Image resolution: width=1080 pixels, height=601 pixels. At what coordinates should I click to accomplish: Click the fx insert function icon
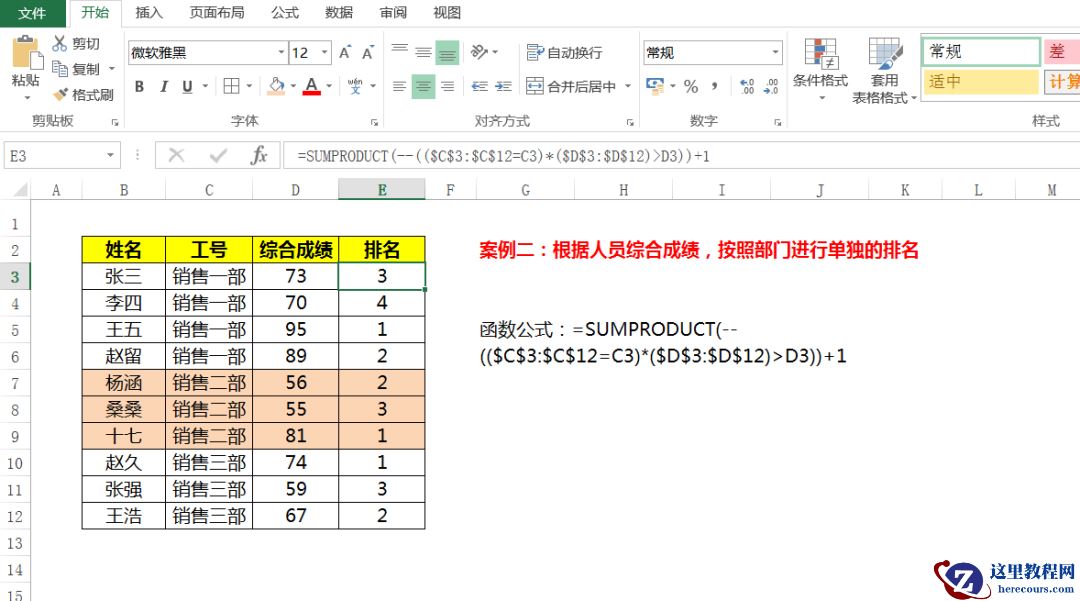259,156
